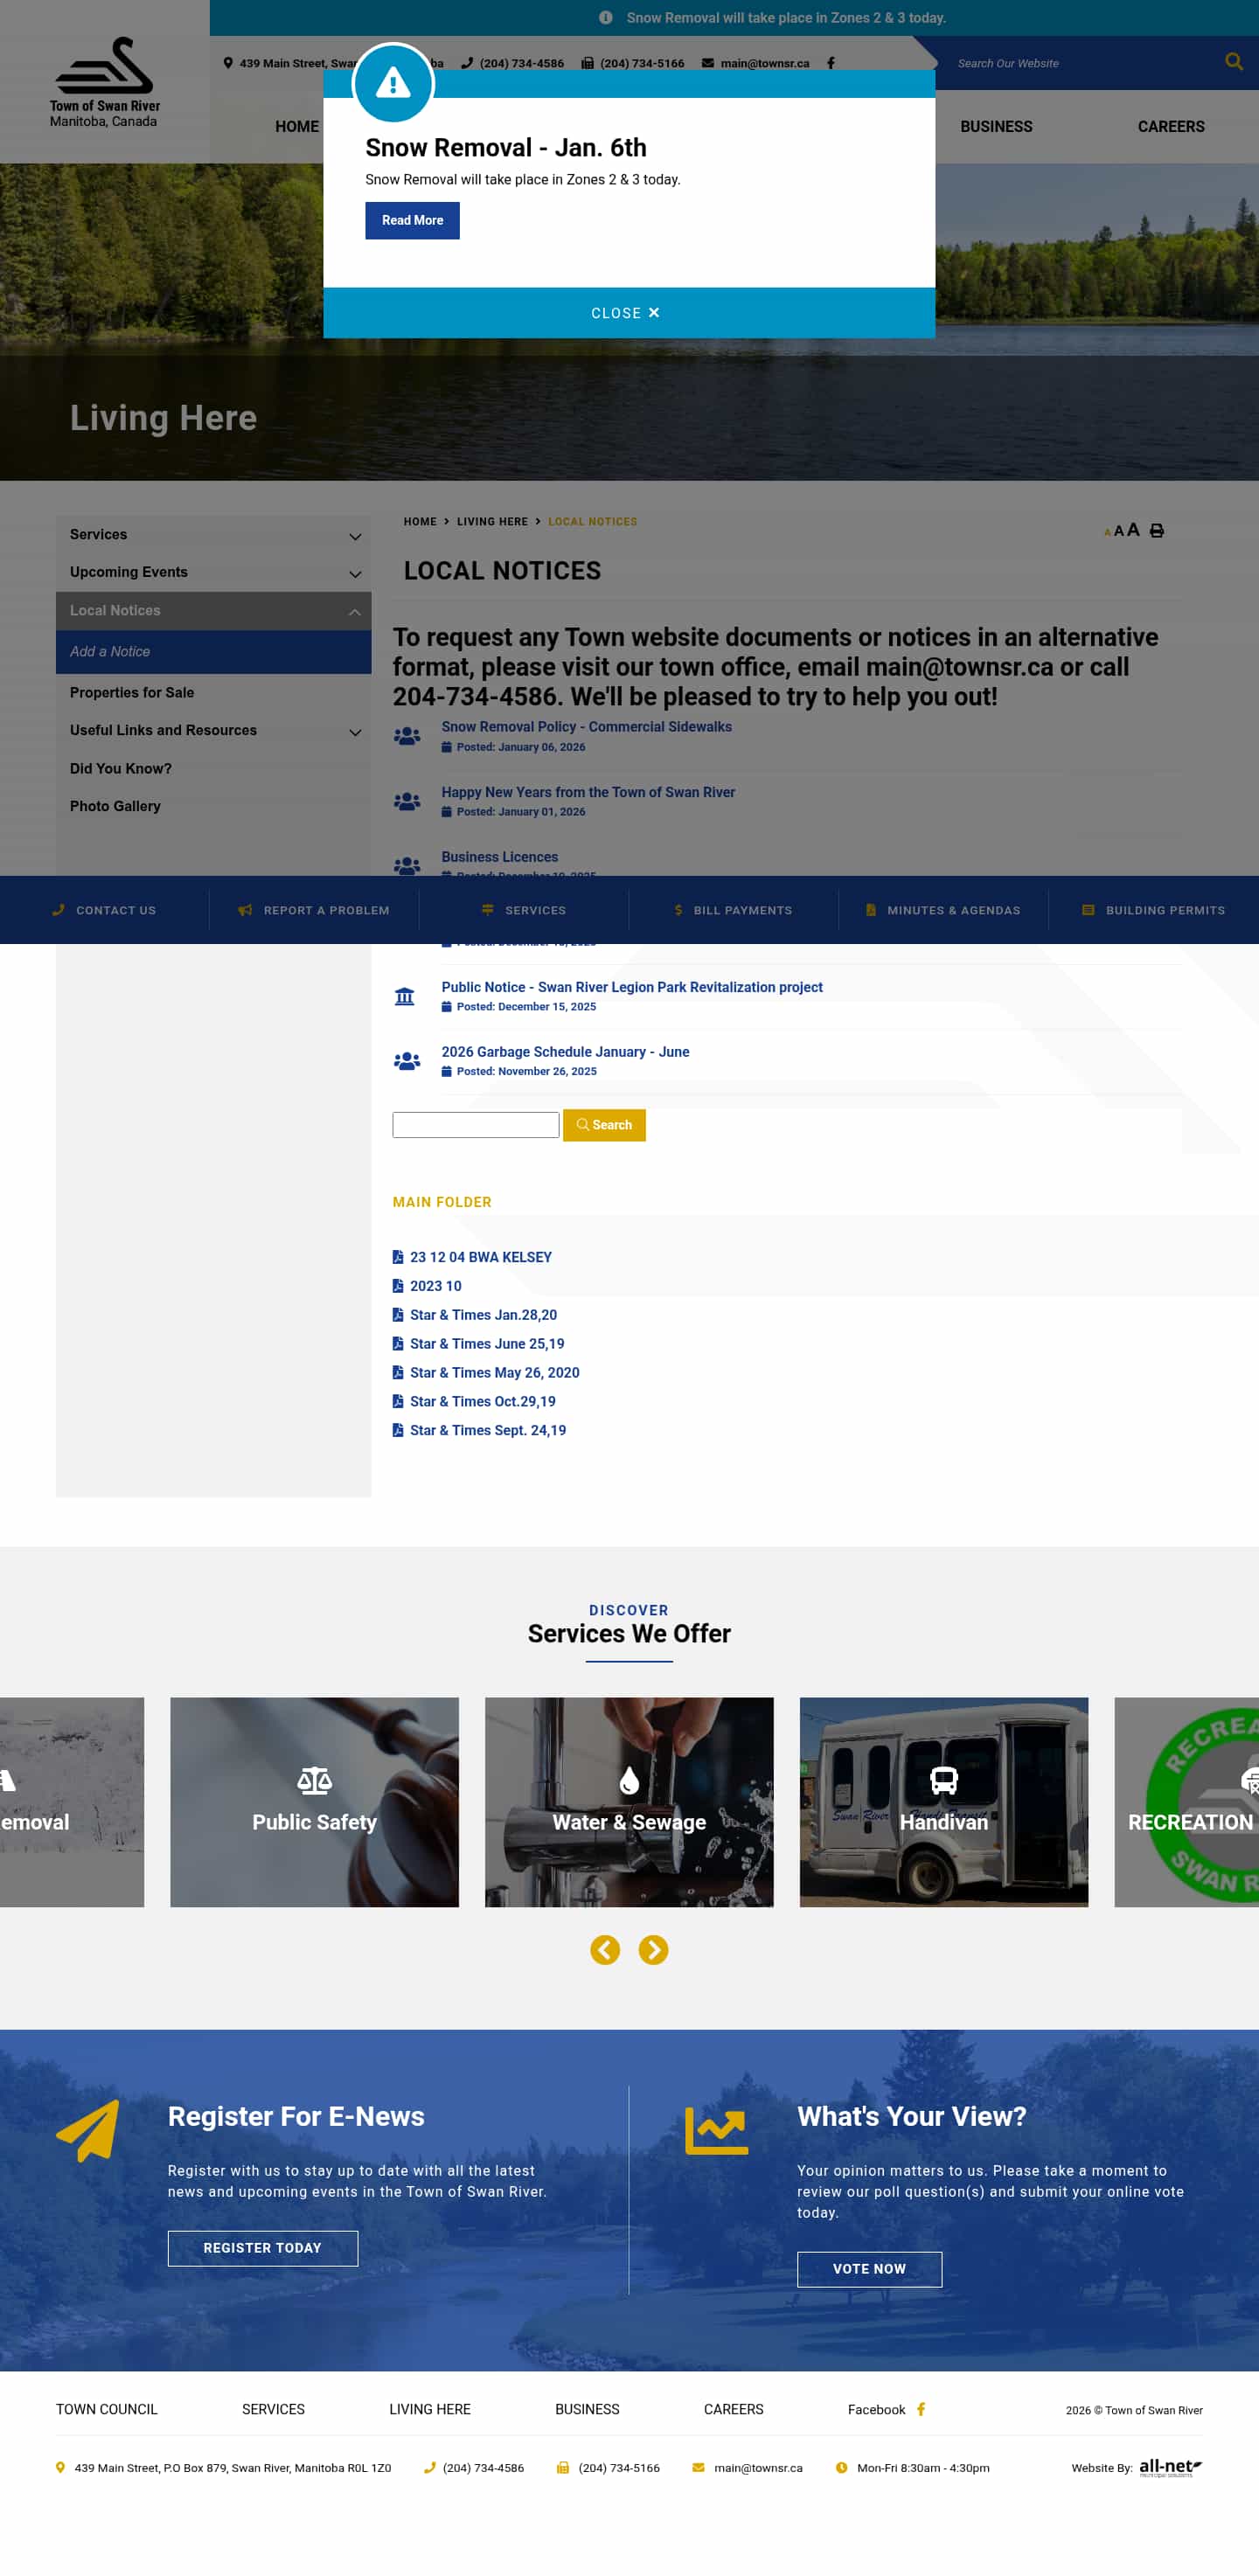Expand the Services sidebar menu
Viewport: 1259px width, 2576px height.
point(354,536)
